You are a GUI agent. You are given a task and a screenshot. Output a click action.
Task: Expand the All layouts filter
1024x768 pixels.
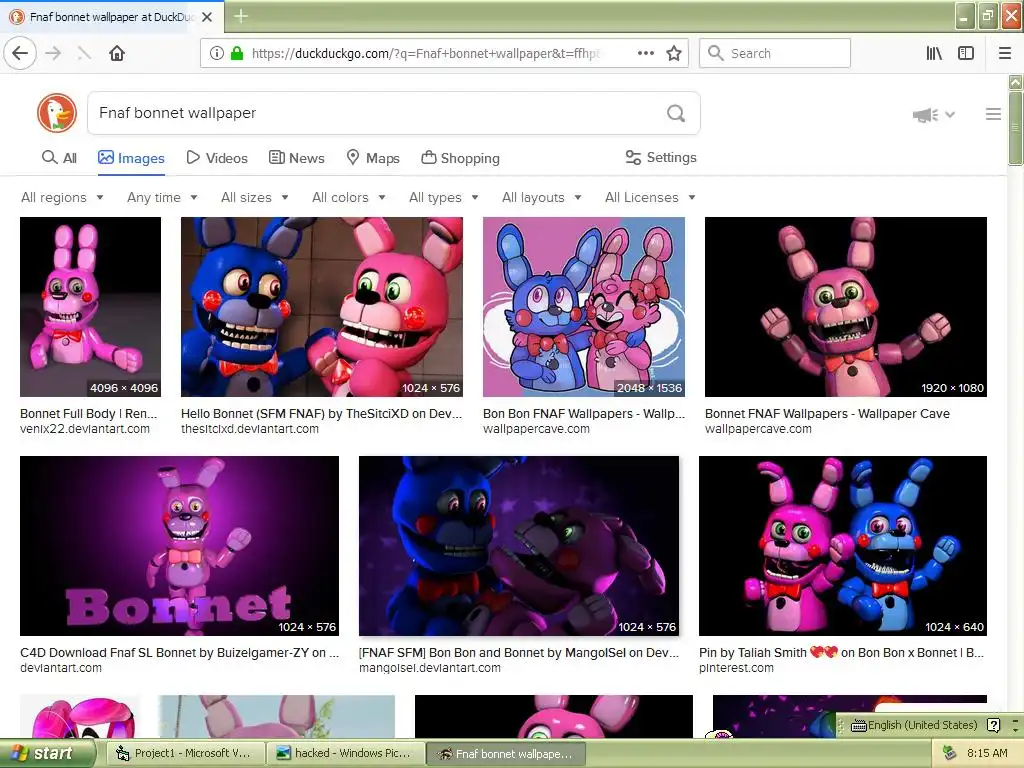(541, 197)
